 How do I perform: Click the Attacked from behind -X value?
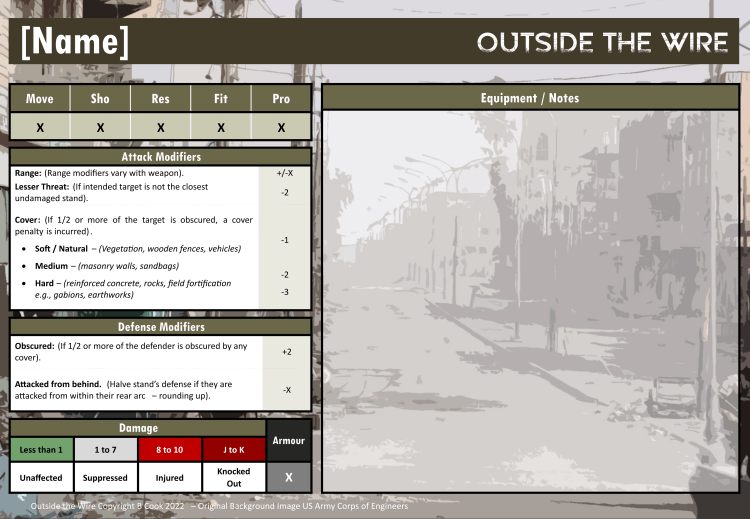point(287,390)
